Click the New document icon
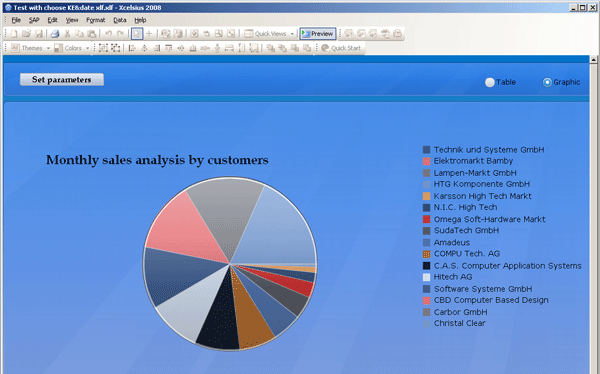Image resolution: width=600 pixels, height=374 pixels. [14, 34]
